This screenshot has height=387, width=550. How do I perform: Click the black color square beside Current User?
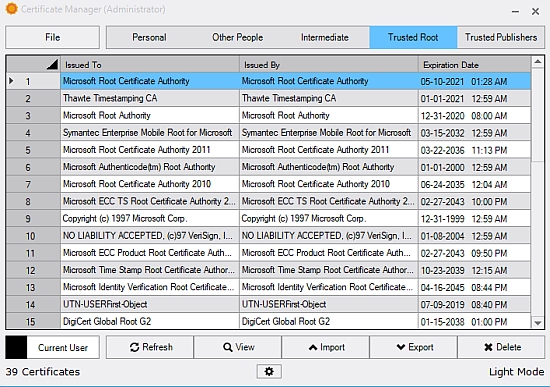16,347
